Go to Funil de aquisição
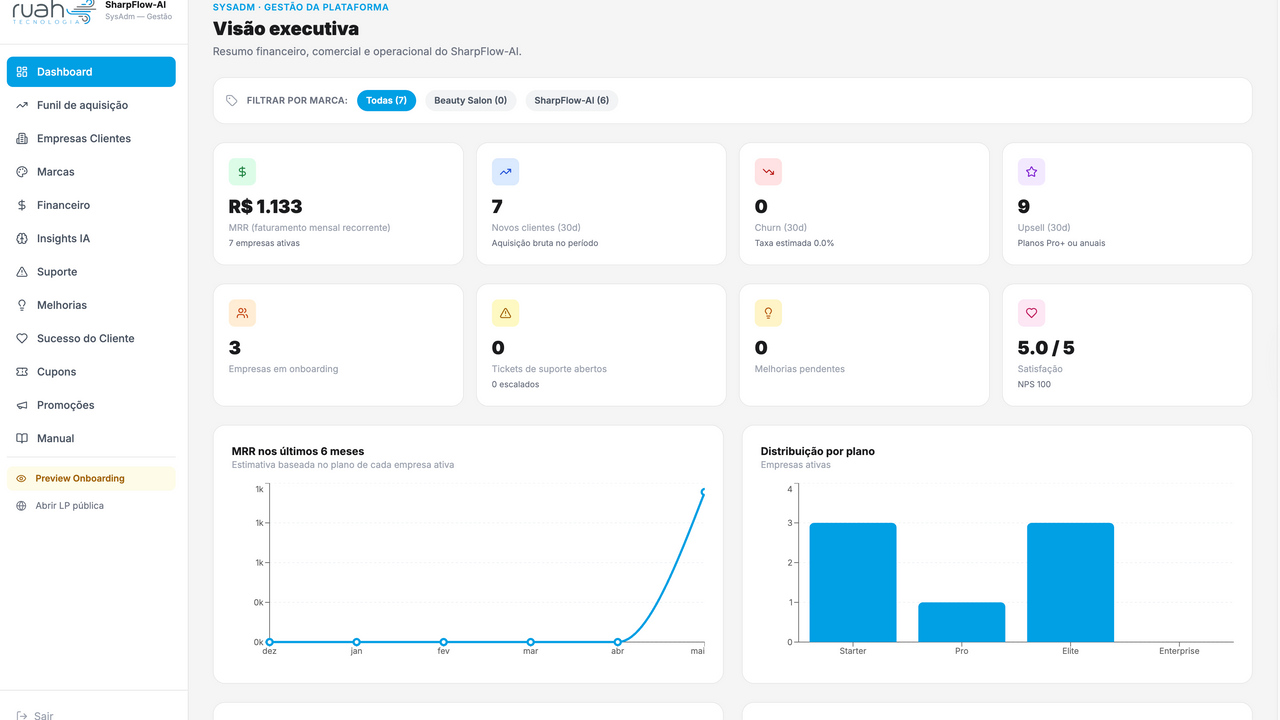Viewport: 1280px width, 720px height. tap(91, 105)
